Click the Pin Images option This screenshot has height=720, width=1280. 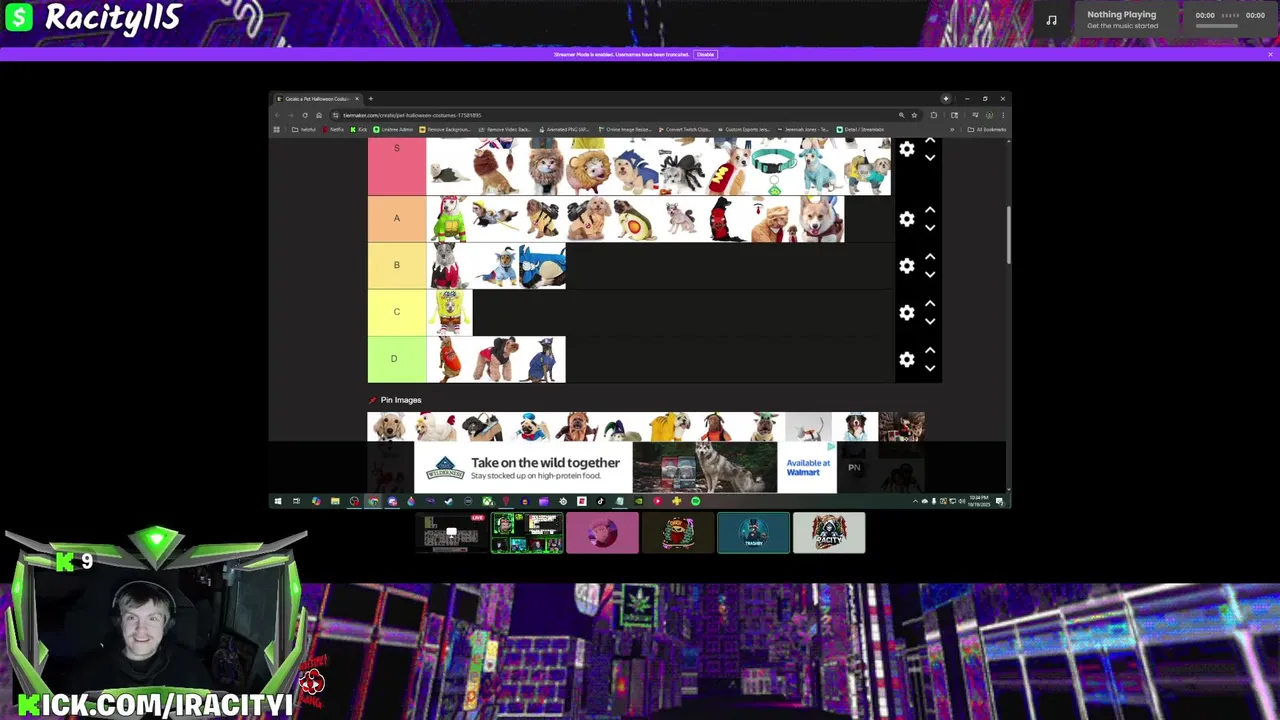coord(395,400)
